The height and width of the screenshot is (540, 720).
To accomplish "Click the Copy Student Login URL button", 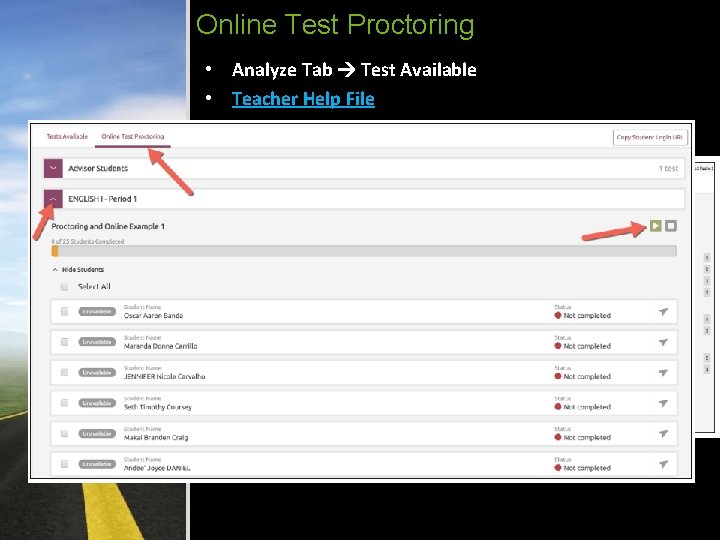I will click(650, 137).
